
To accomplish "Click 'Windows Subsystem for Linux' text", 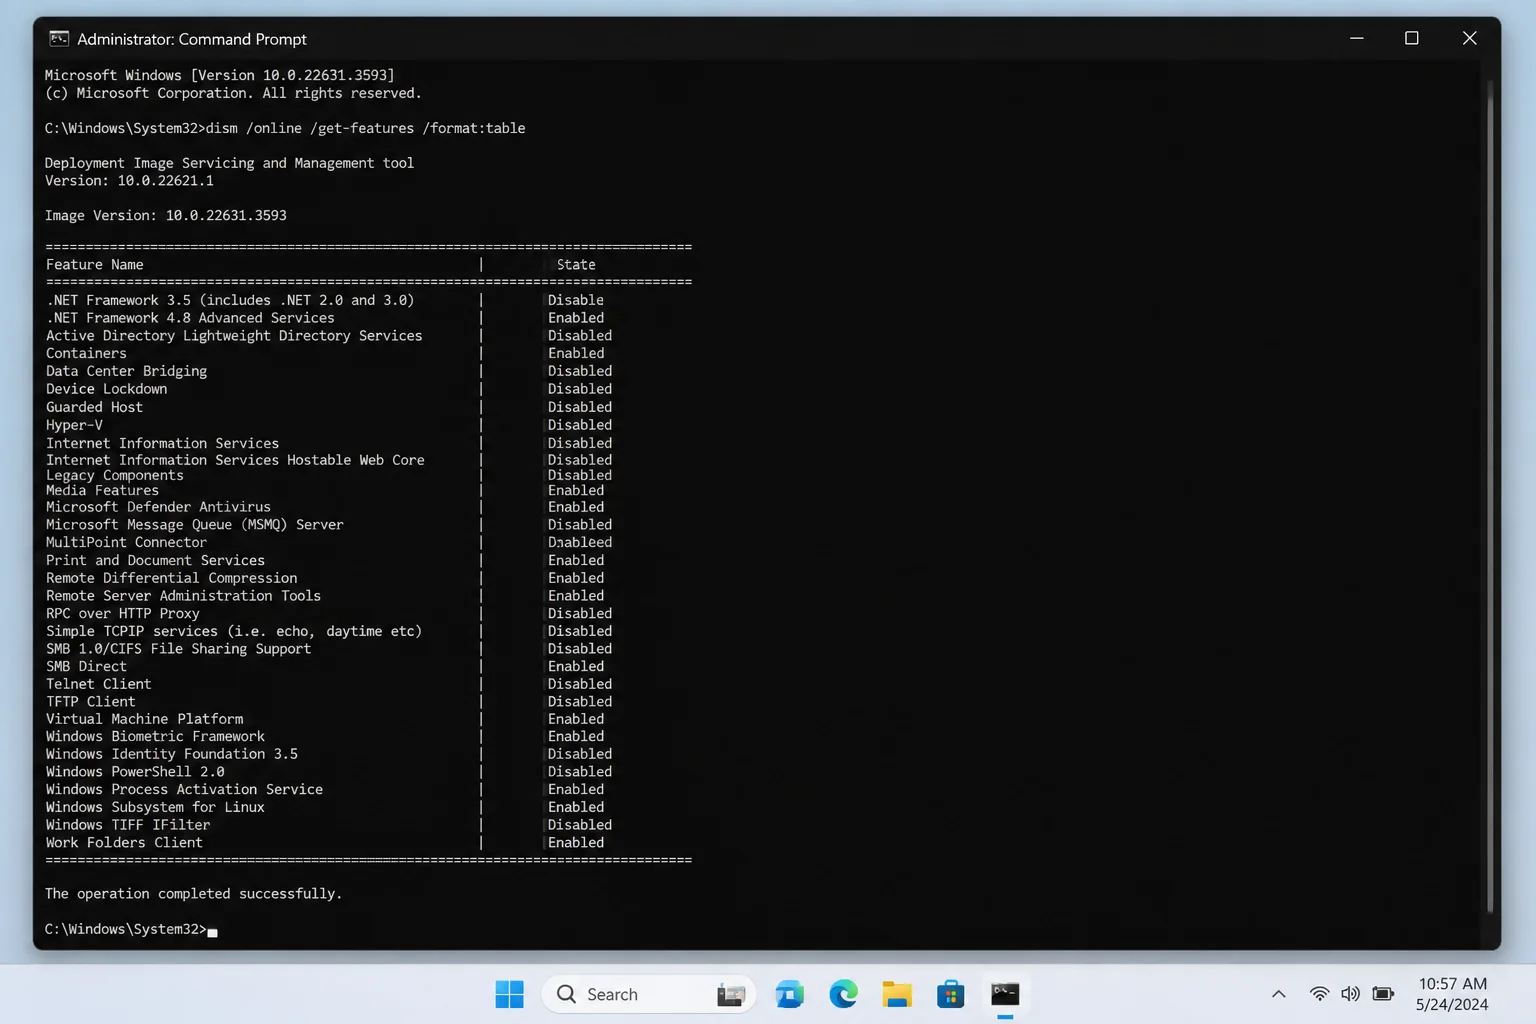I will point(155,807).
